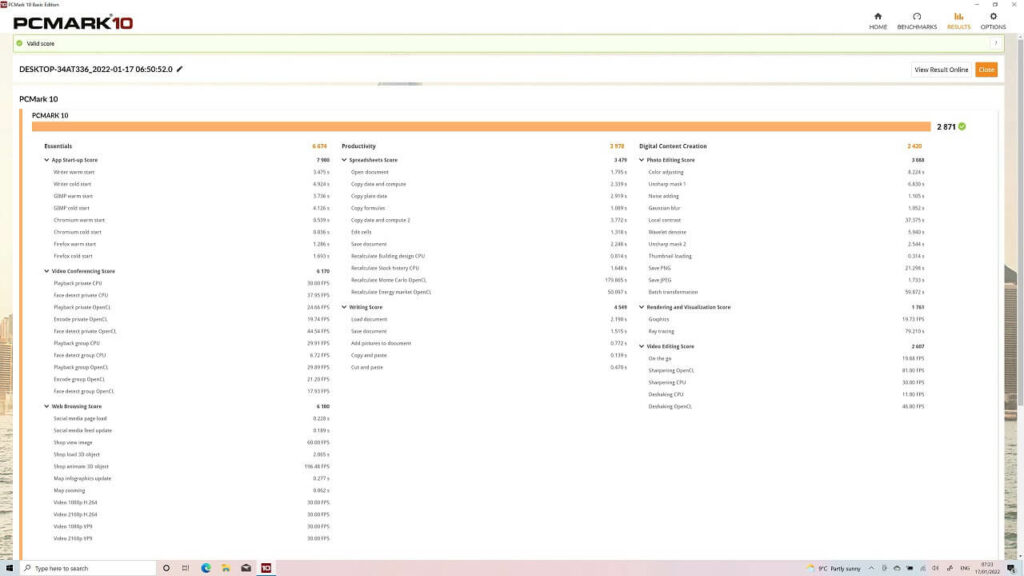This screenshot has width=1024, height=576.
Task: Select the 'Load document' row
Action: point(488,319)
